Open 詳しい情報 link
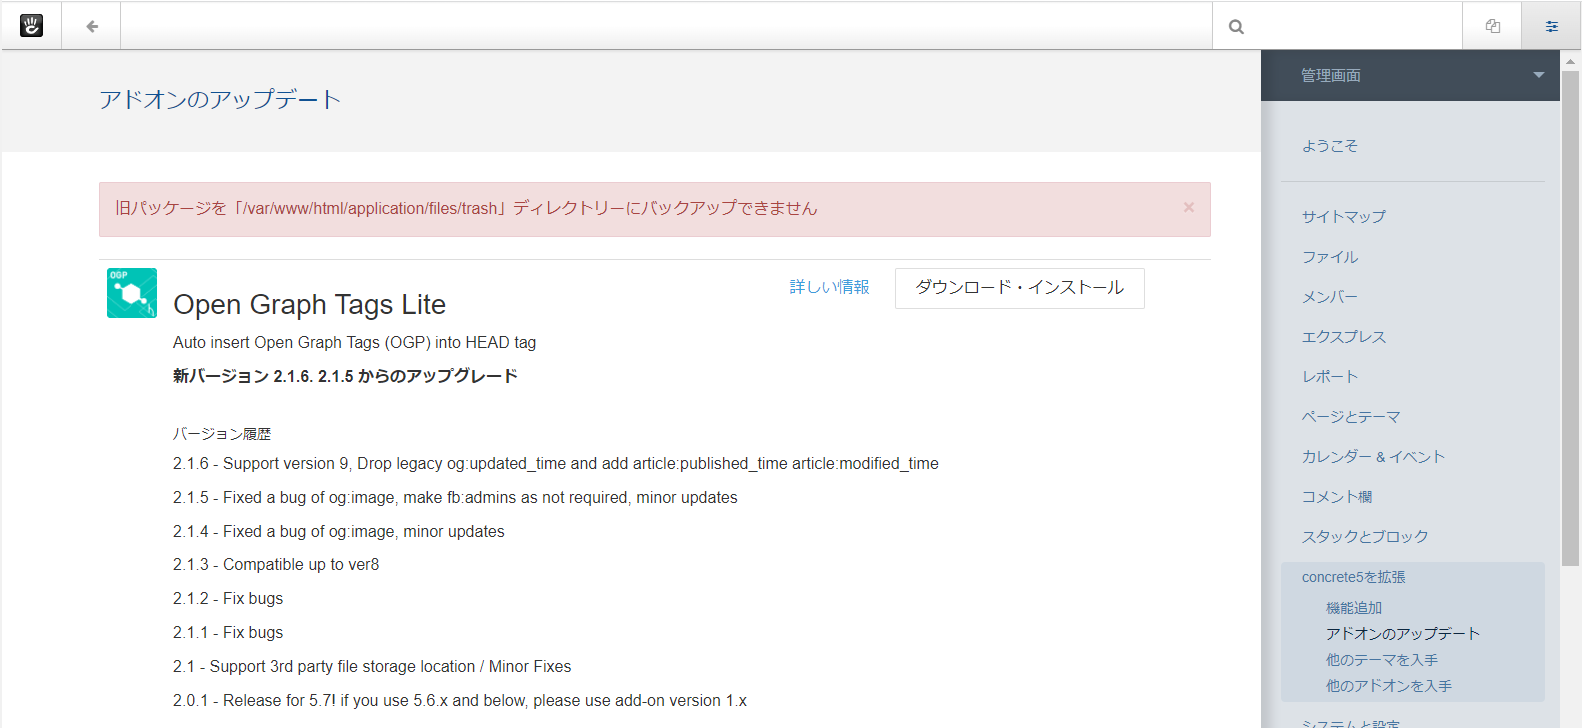Screen dimensions: 1582x728 (x=829, y=287)
